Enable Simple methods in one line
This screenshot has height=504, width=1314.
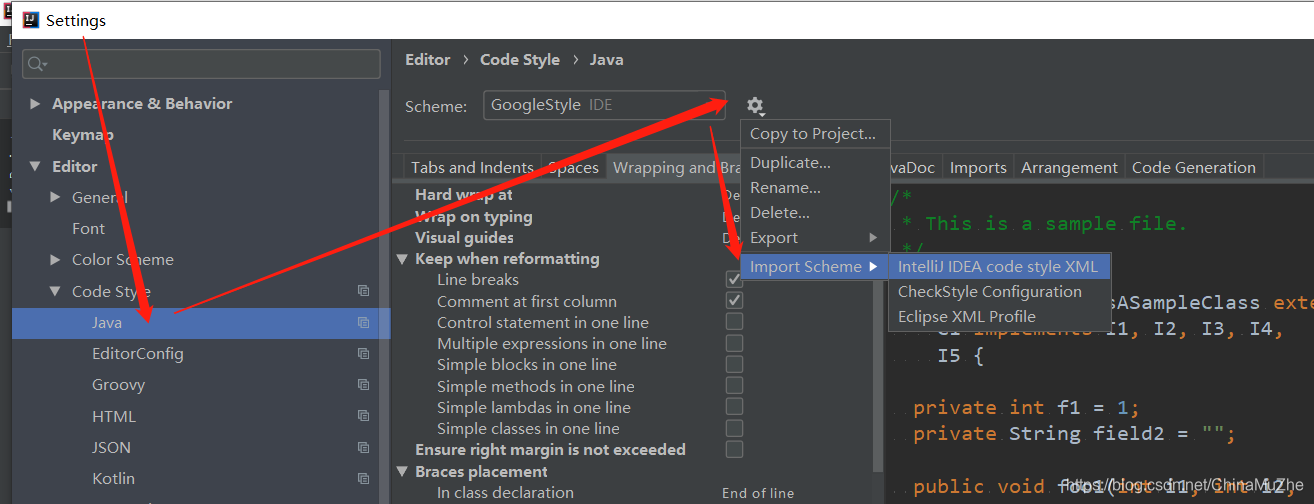734,386
